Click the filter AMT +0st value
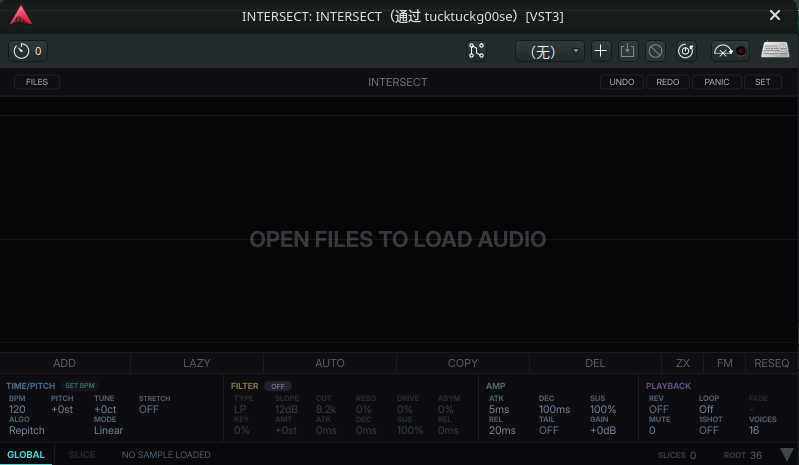This screenshot has height=465, width=799. [x=286, y=430]
